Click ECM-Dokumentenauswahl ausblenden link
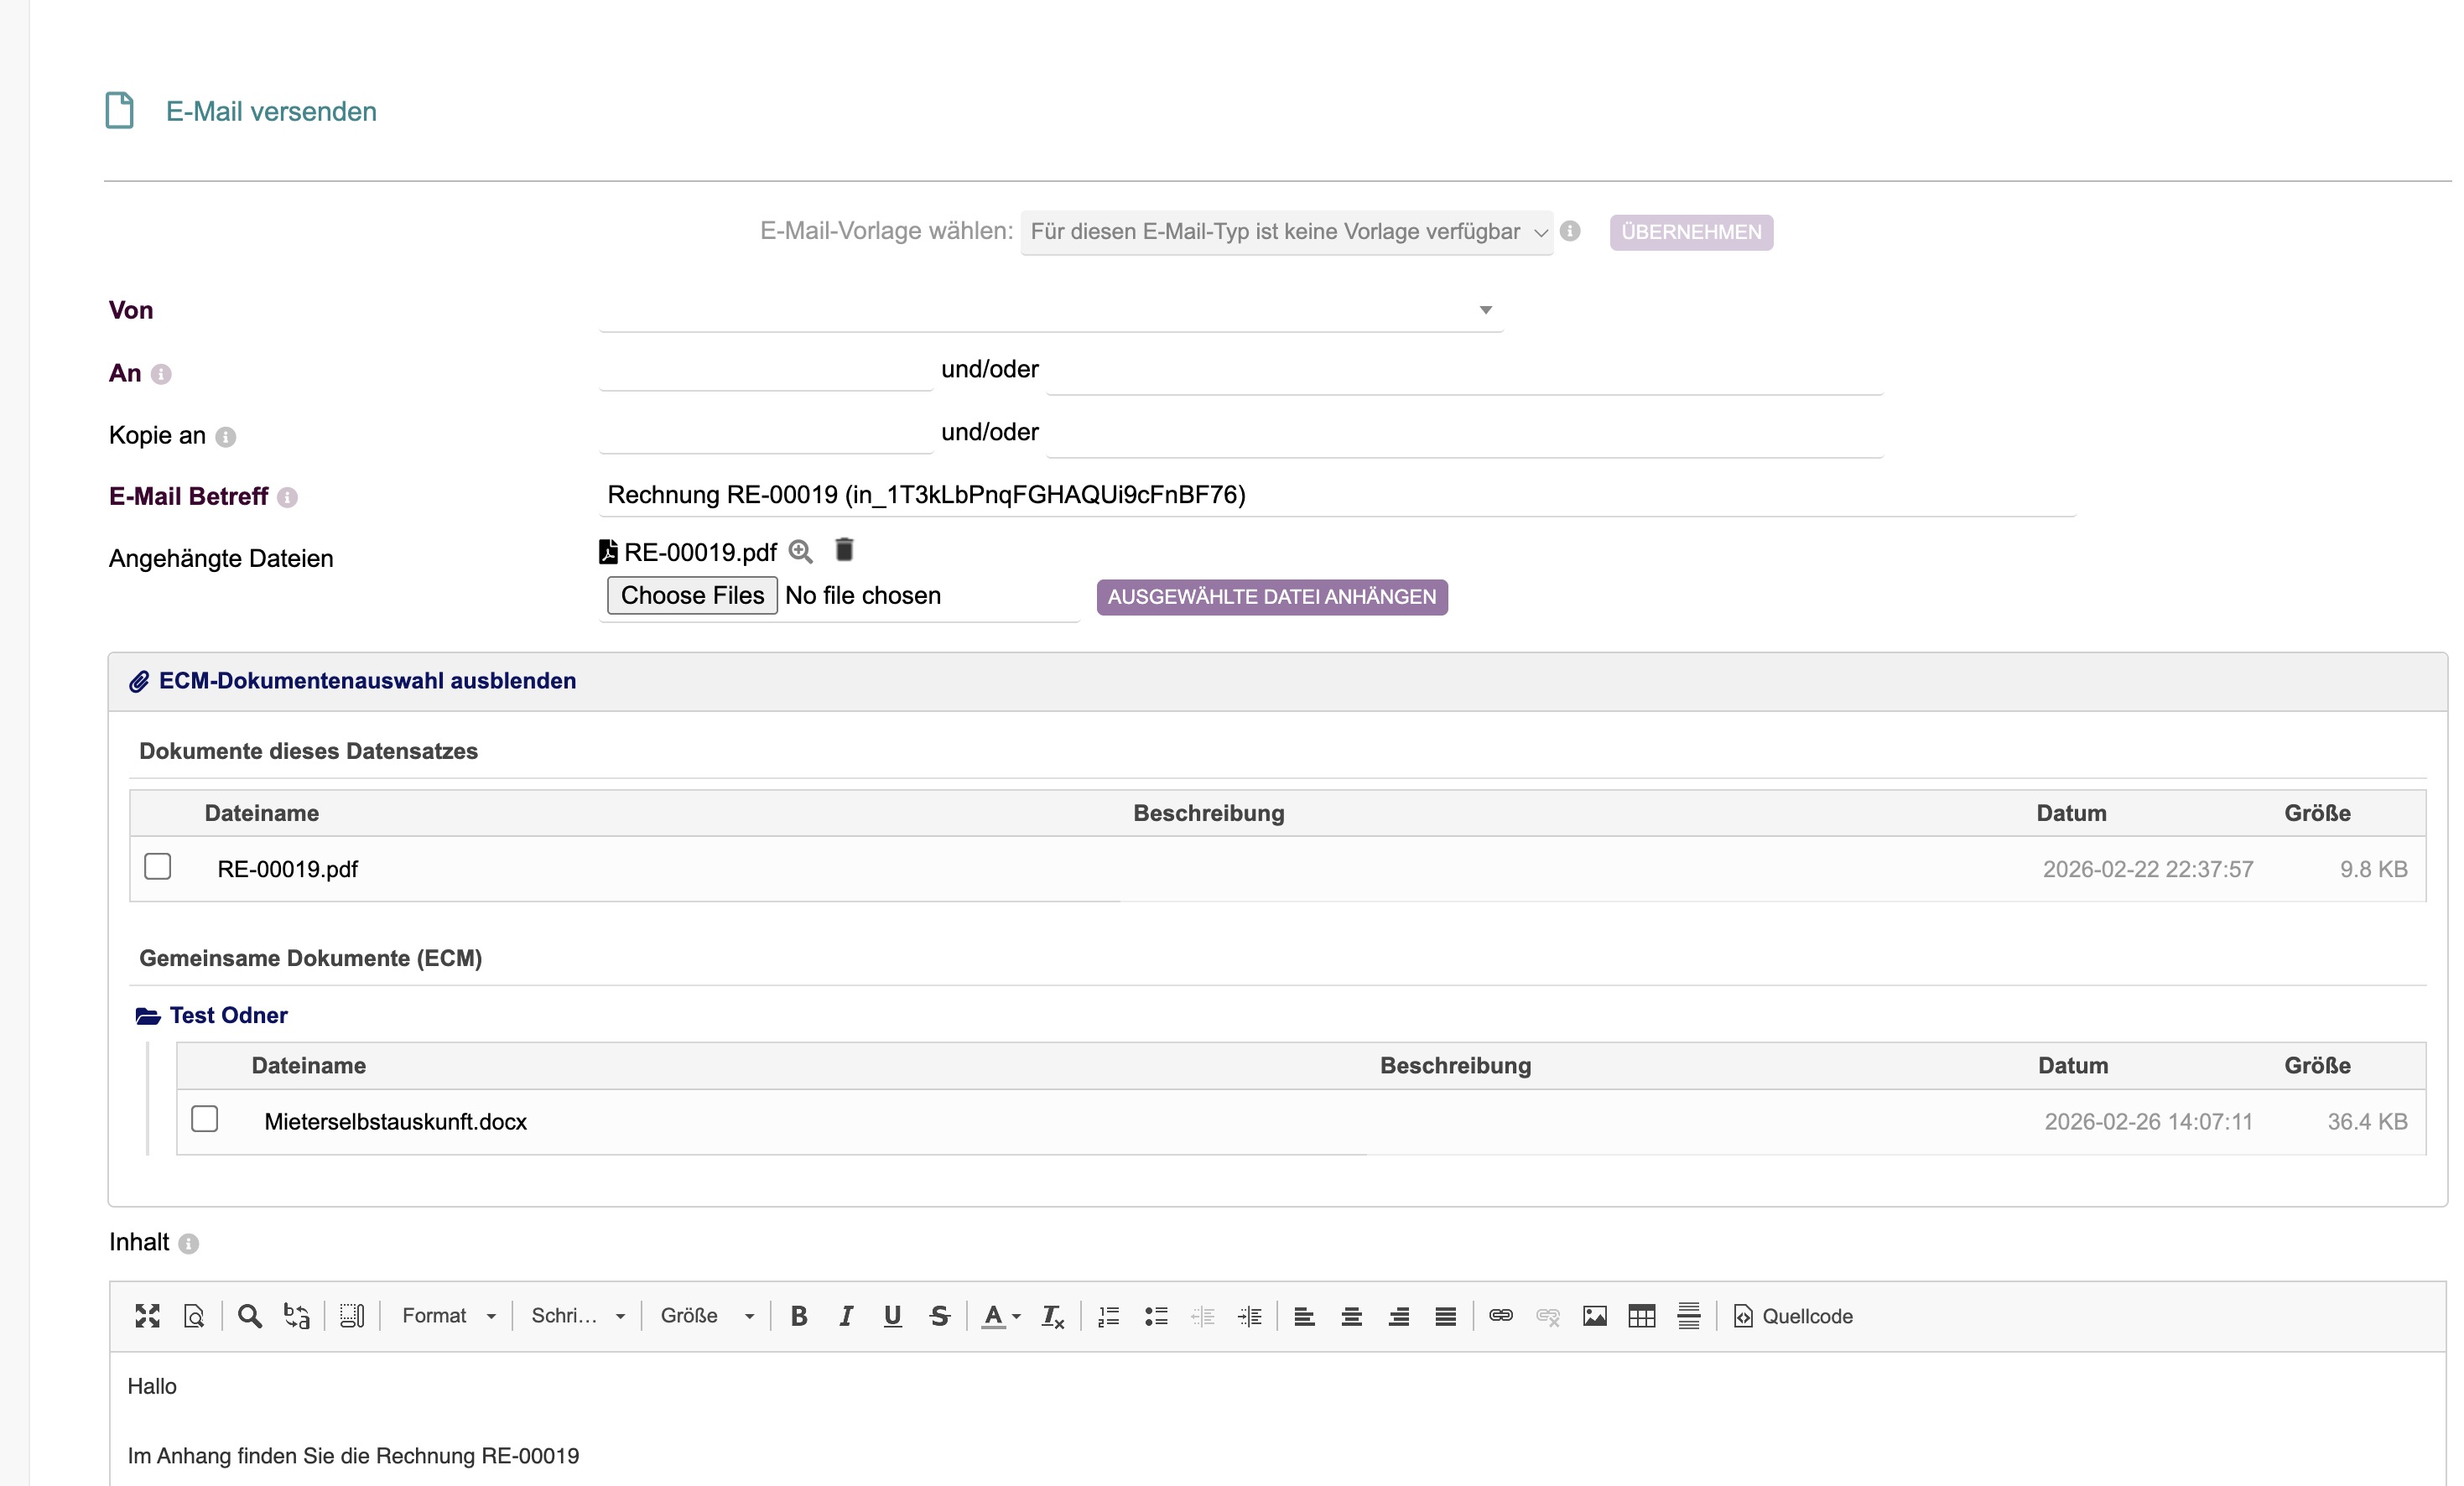The height and width of the screenshot is (1486, 2464). coord(366,681)
